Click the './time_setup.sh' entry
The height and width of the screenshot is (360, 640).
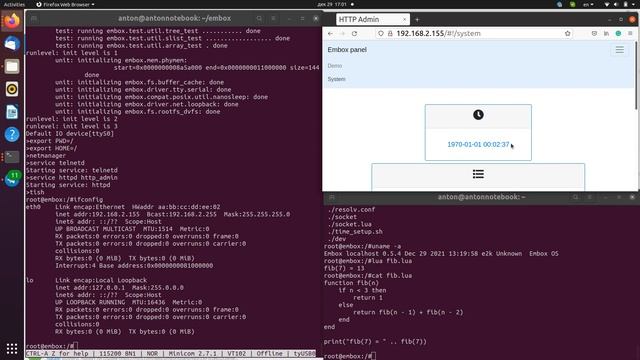tap(355, 231)
